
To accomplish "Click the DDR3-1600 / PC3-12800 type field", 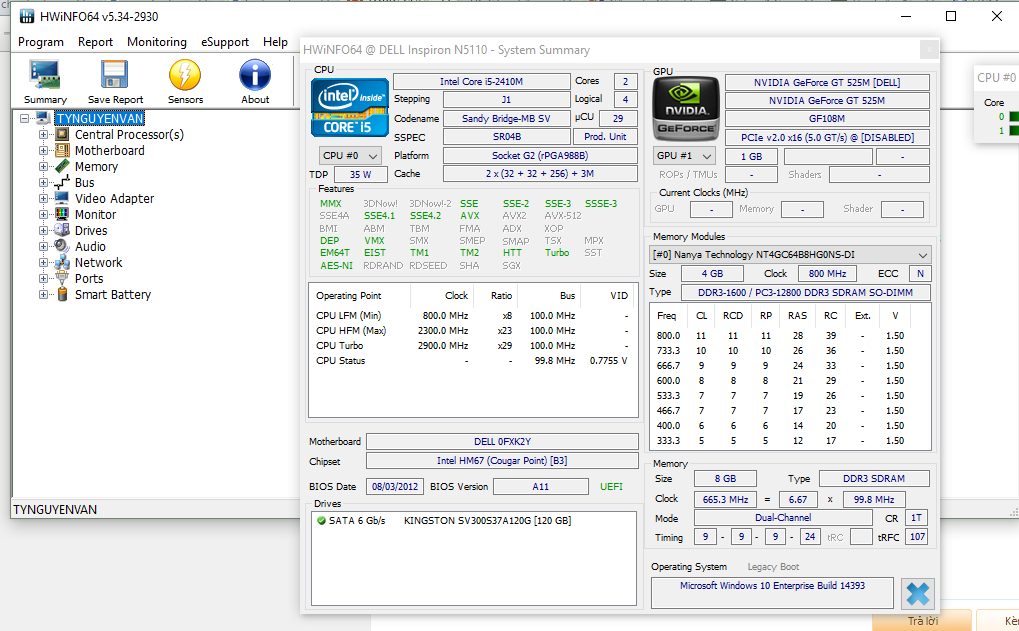I will (806, 292).
